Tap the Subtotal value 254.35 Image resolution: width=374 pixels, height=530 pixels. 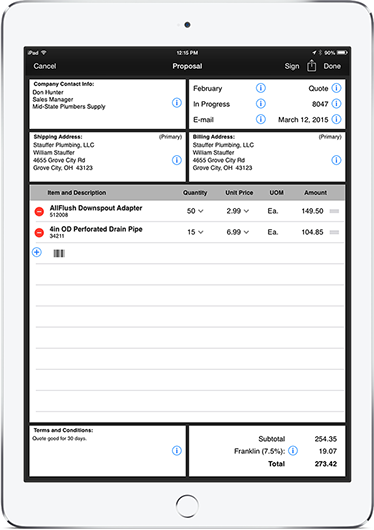pos(326,439)
